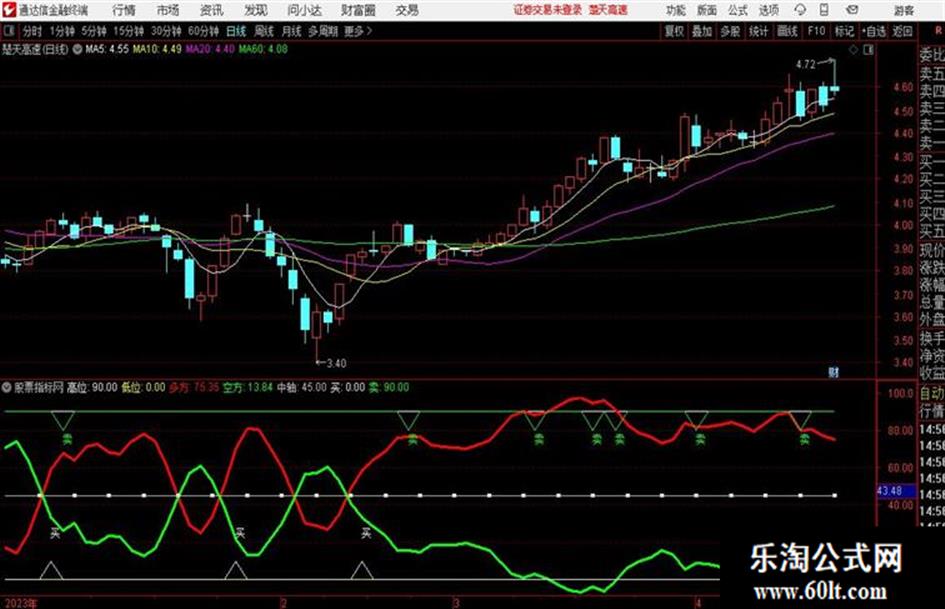
Task: Open the 资讯 menu
Action: (211, 10)
